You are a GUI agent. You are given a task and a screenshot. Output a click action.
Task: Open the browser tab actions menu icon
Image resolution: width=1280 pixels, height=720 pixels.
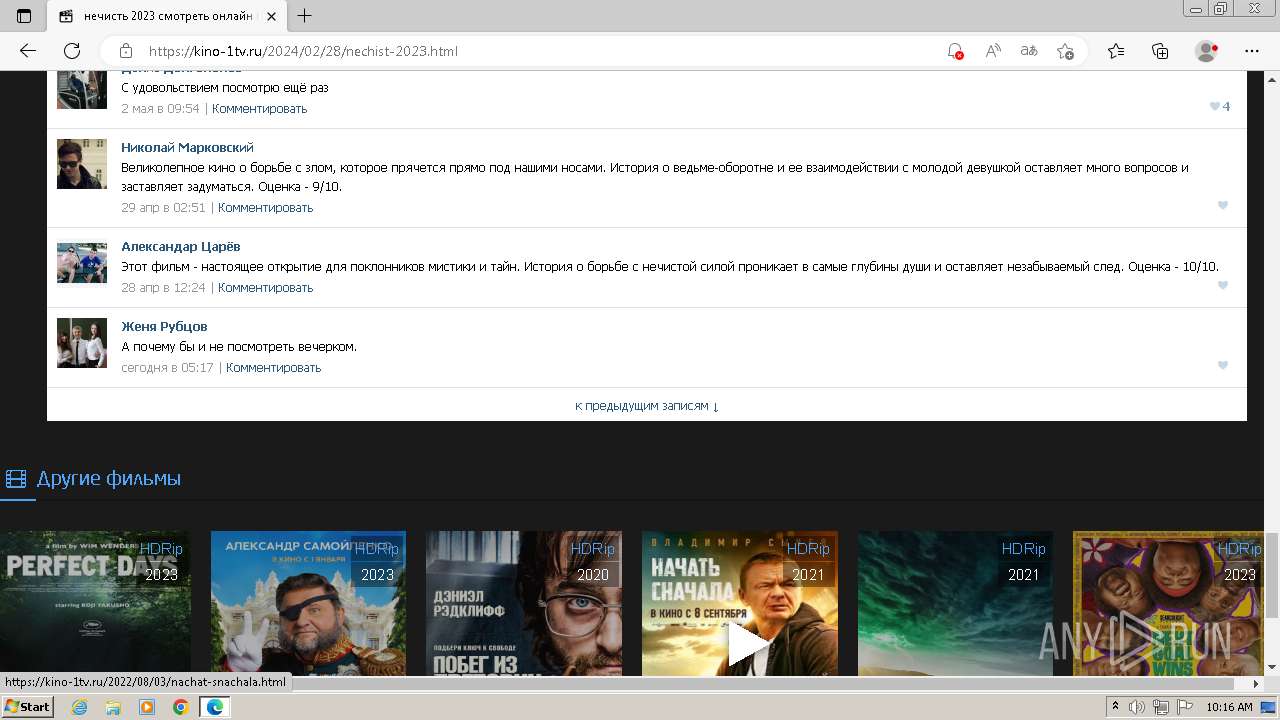point(24,16)
